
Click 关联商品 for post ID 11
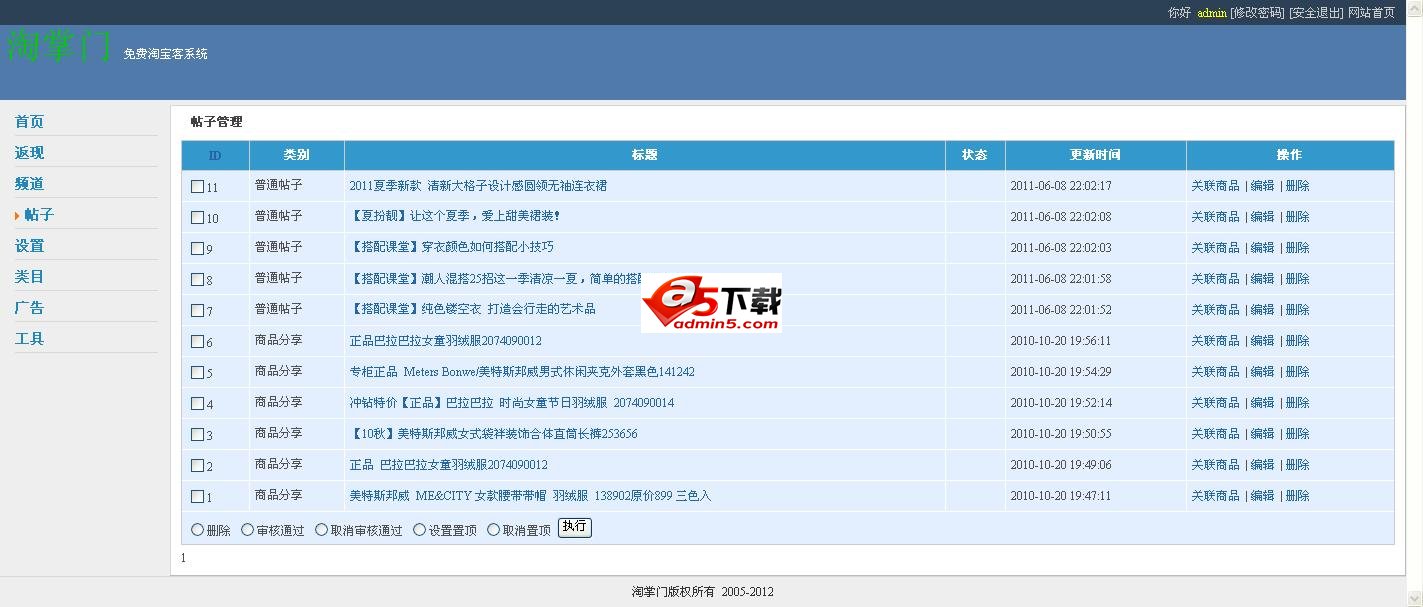tap(1215, 186)
